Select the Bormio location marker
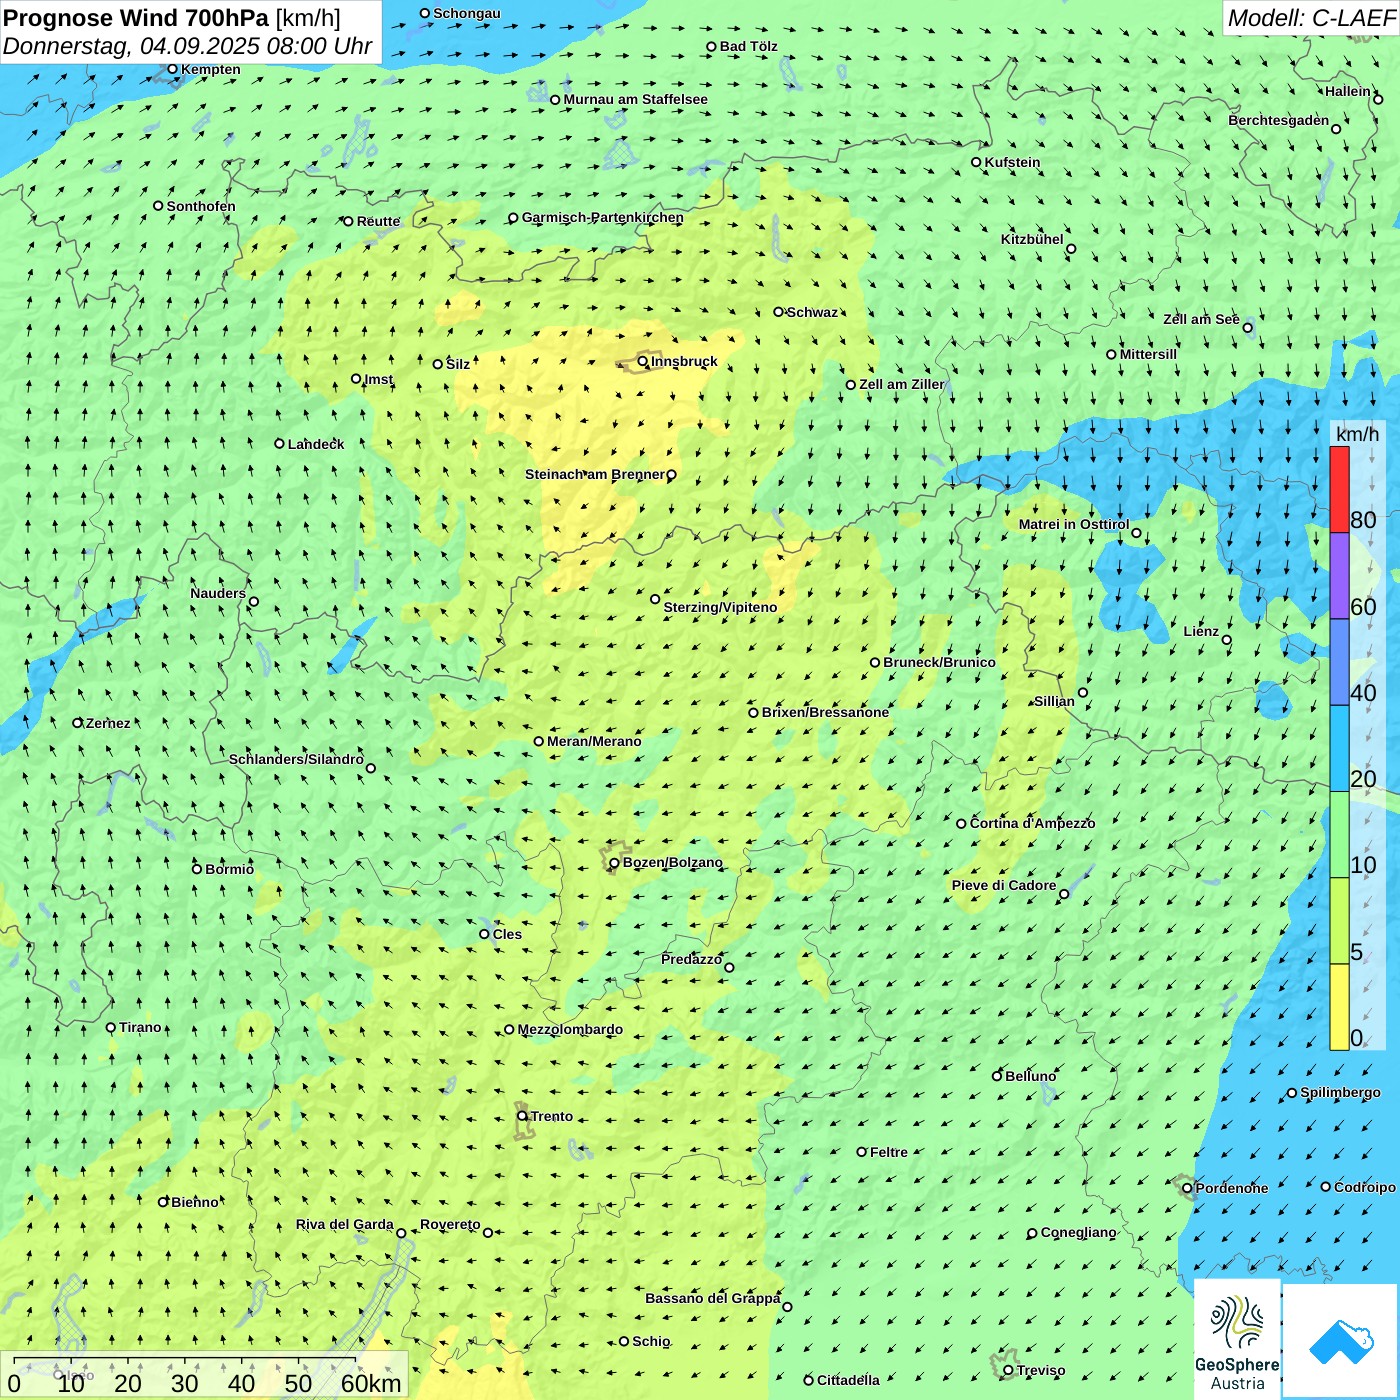Image resolution: width=1400 pixels, height=1400 pixels. (x=197, y=869)
